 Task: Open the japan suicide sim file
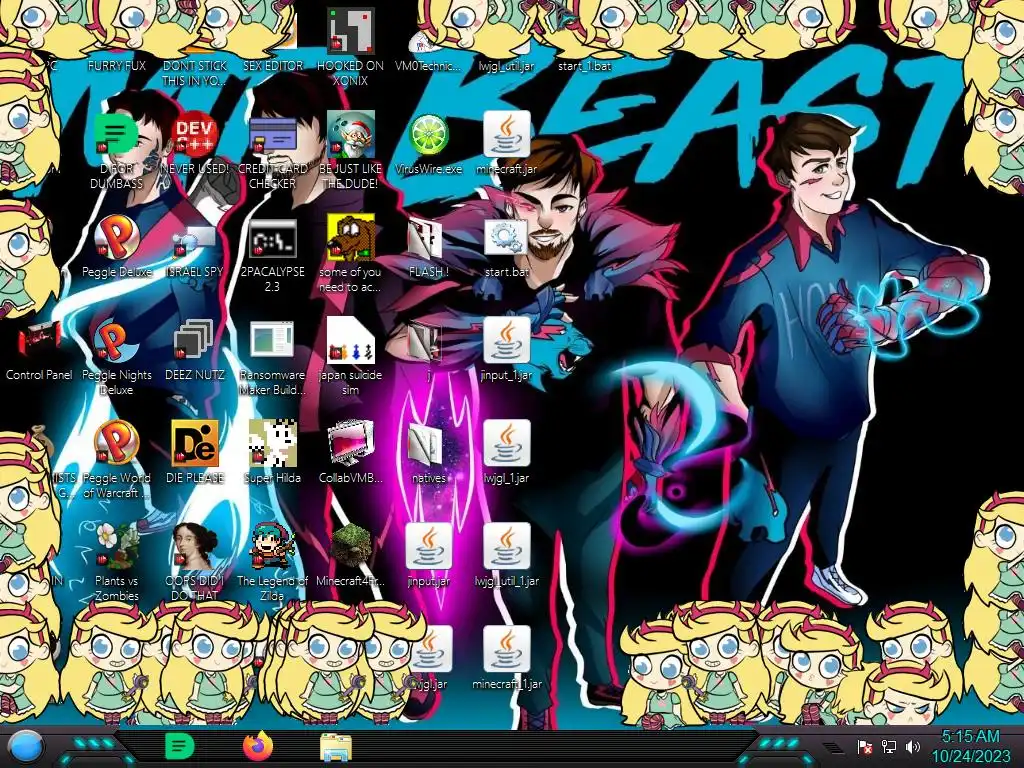tap(351, 341)
